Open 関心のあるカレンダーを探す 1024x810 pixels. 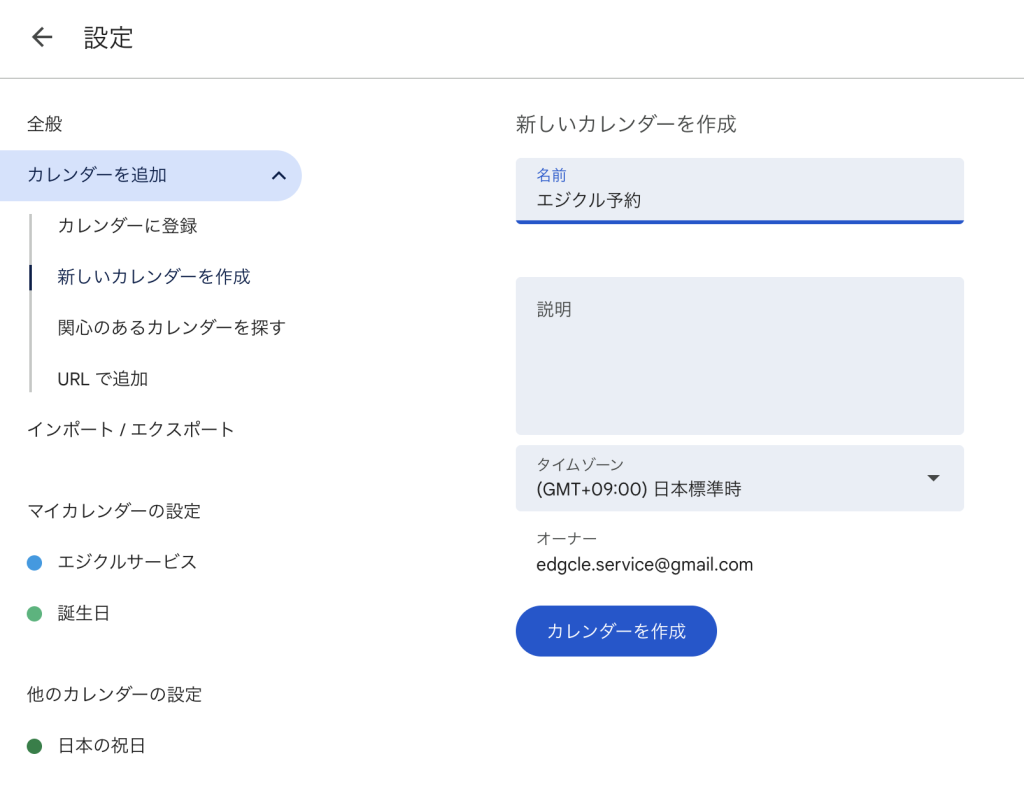[171, 327]
